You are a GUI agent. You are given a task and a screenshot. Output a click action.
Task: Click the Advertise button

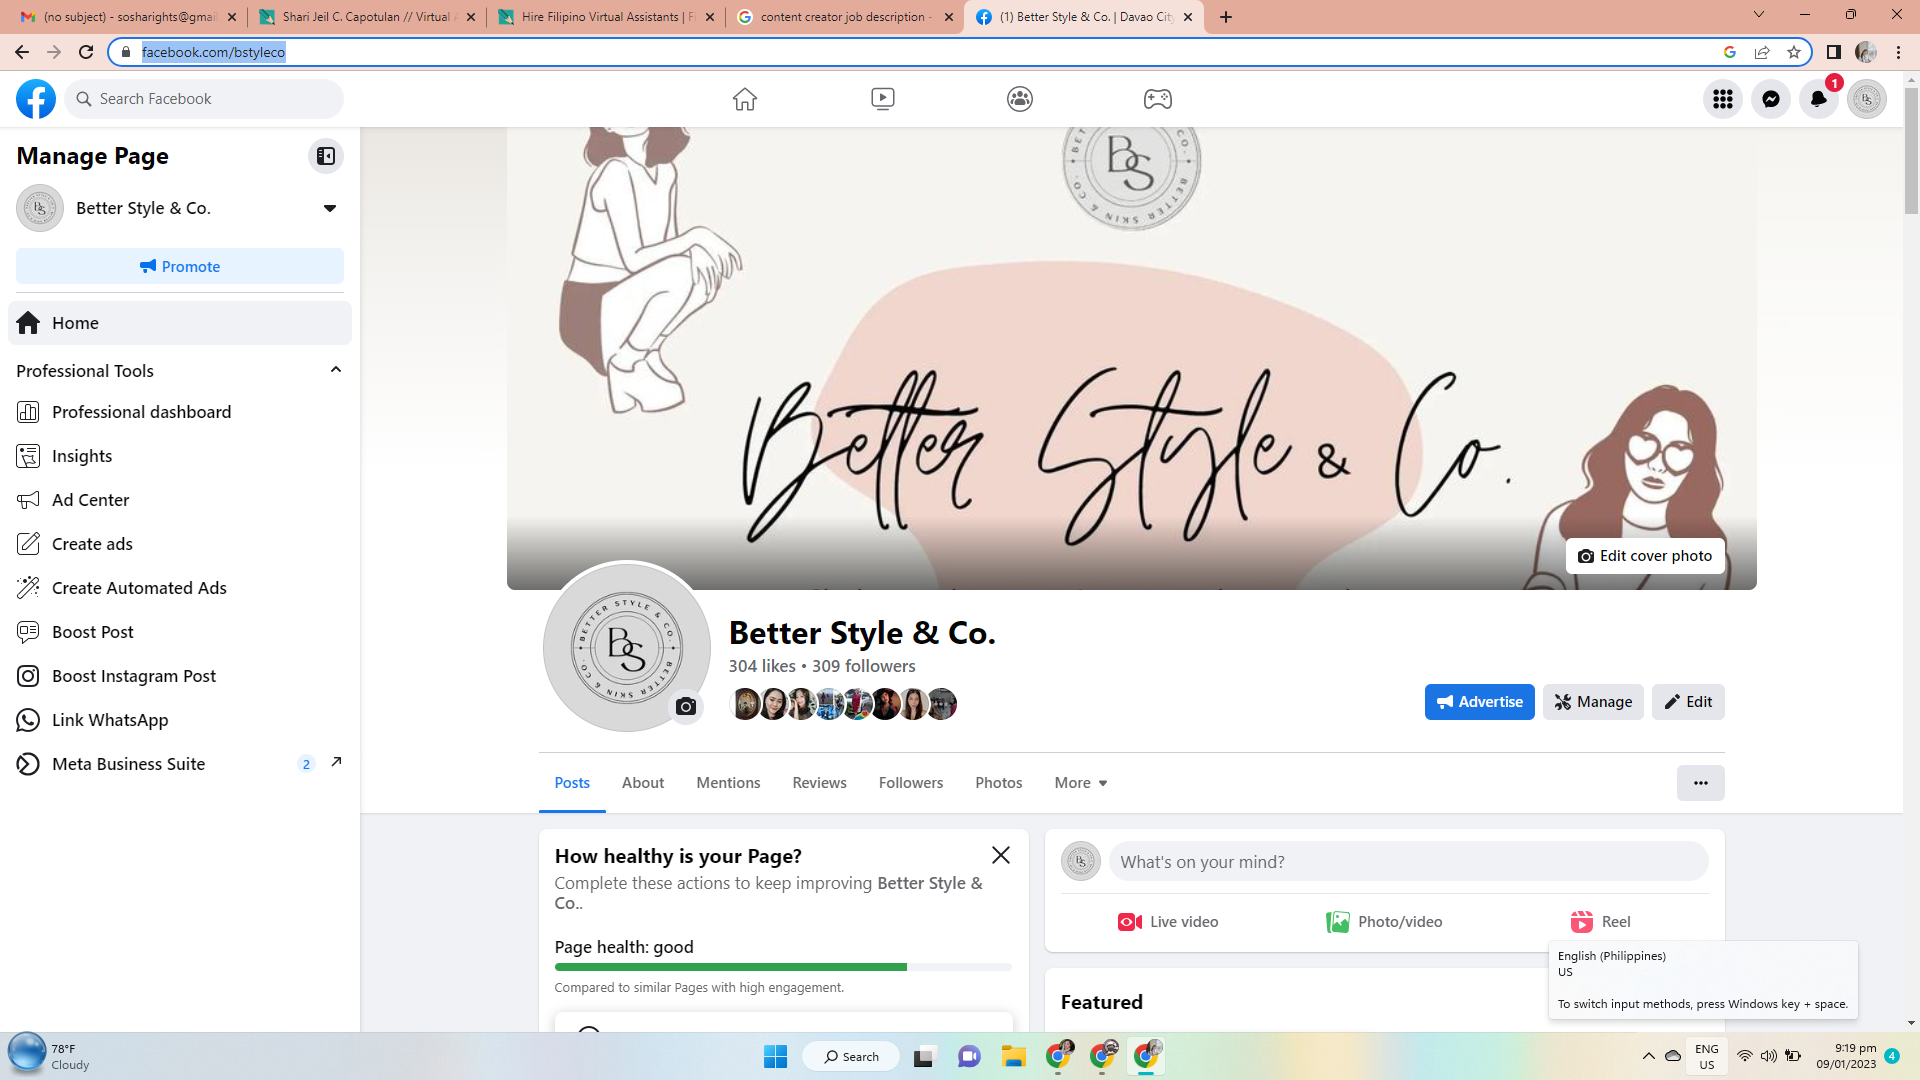click(x=1479, y=702)
